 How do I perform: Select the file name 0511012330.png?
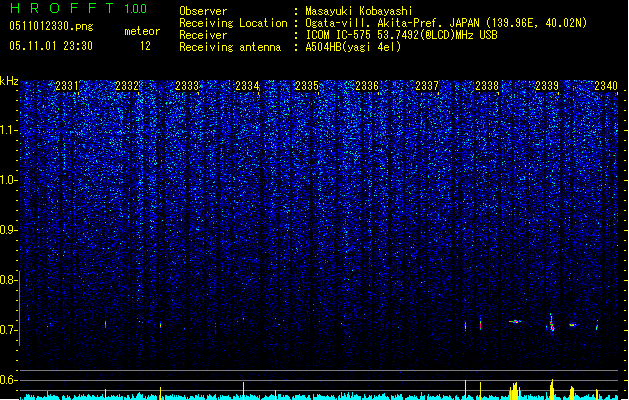point(51,26)
